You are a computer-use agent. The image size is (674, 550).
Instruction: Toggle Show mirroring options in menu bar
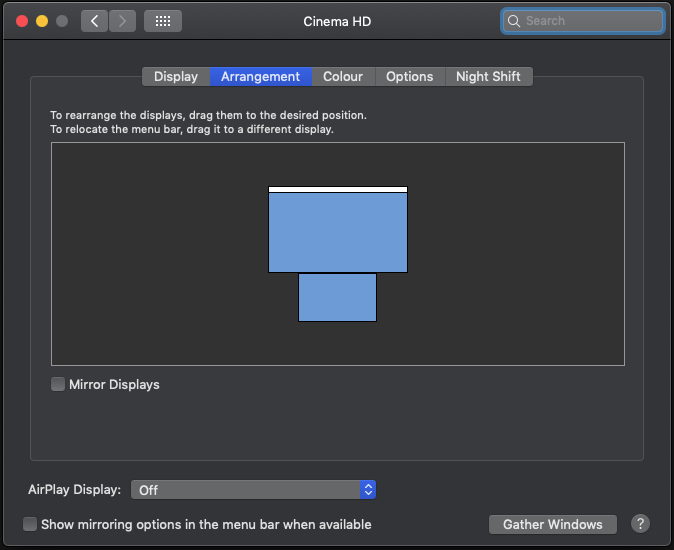click(30, 524)
